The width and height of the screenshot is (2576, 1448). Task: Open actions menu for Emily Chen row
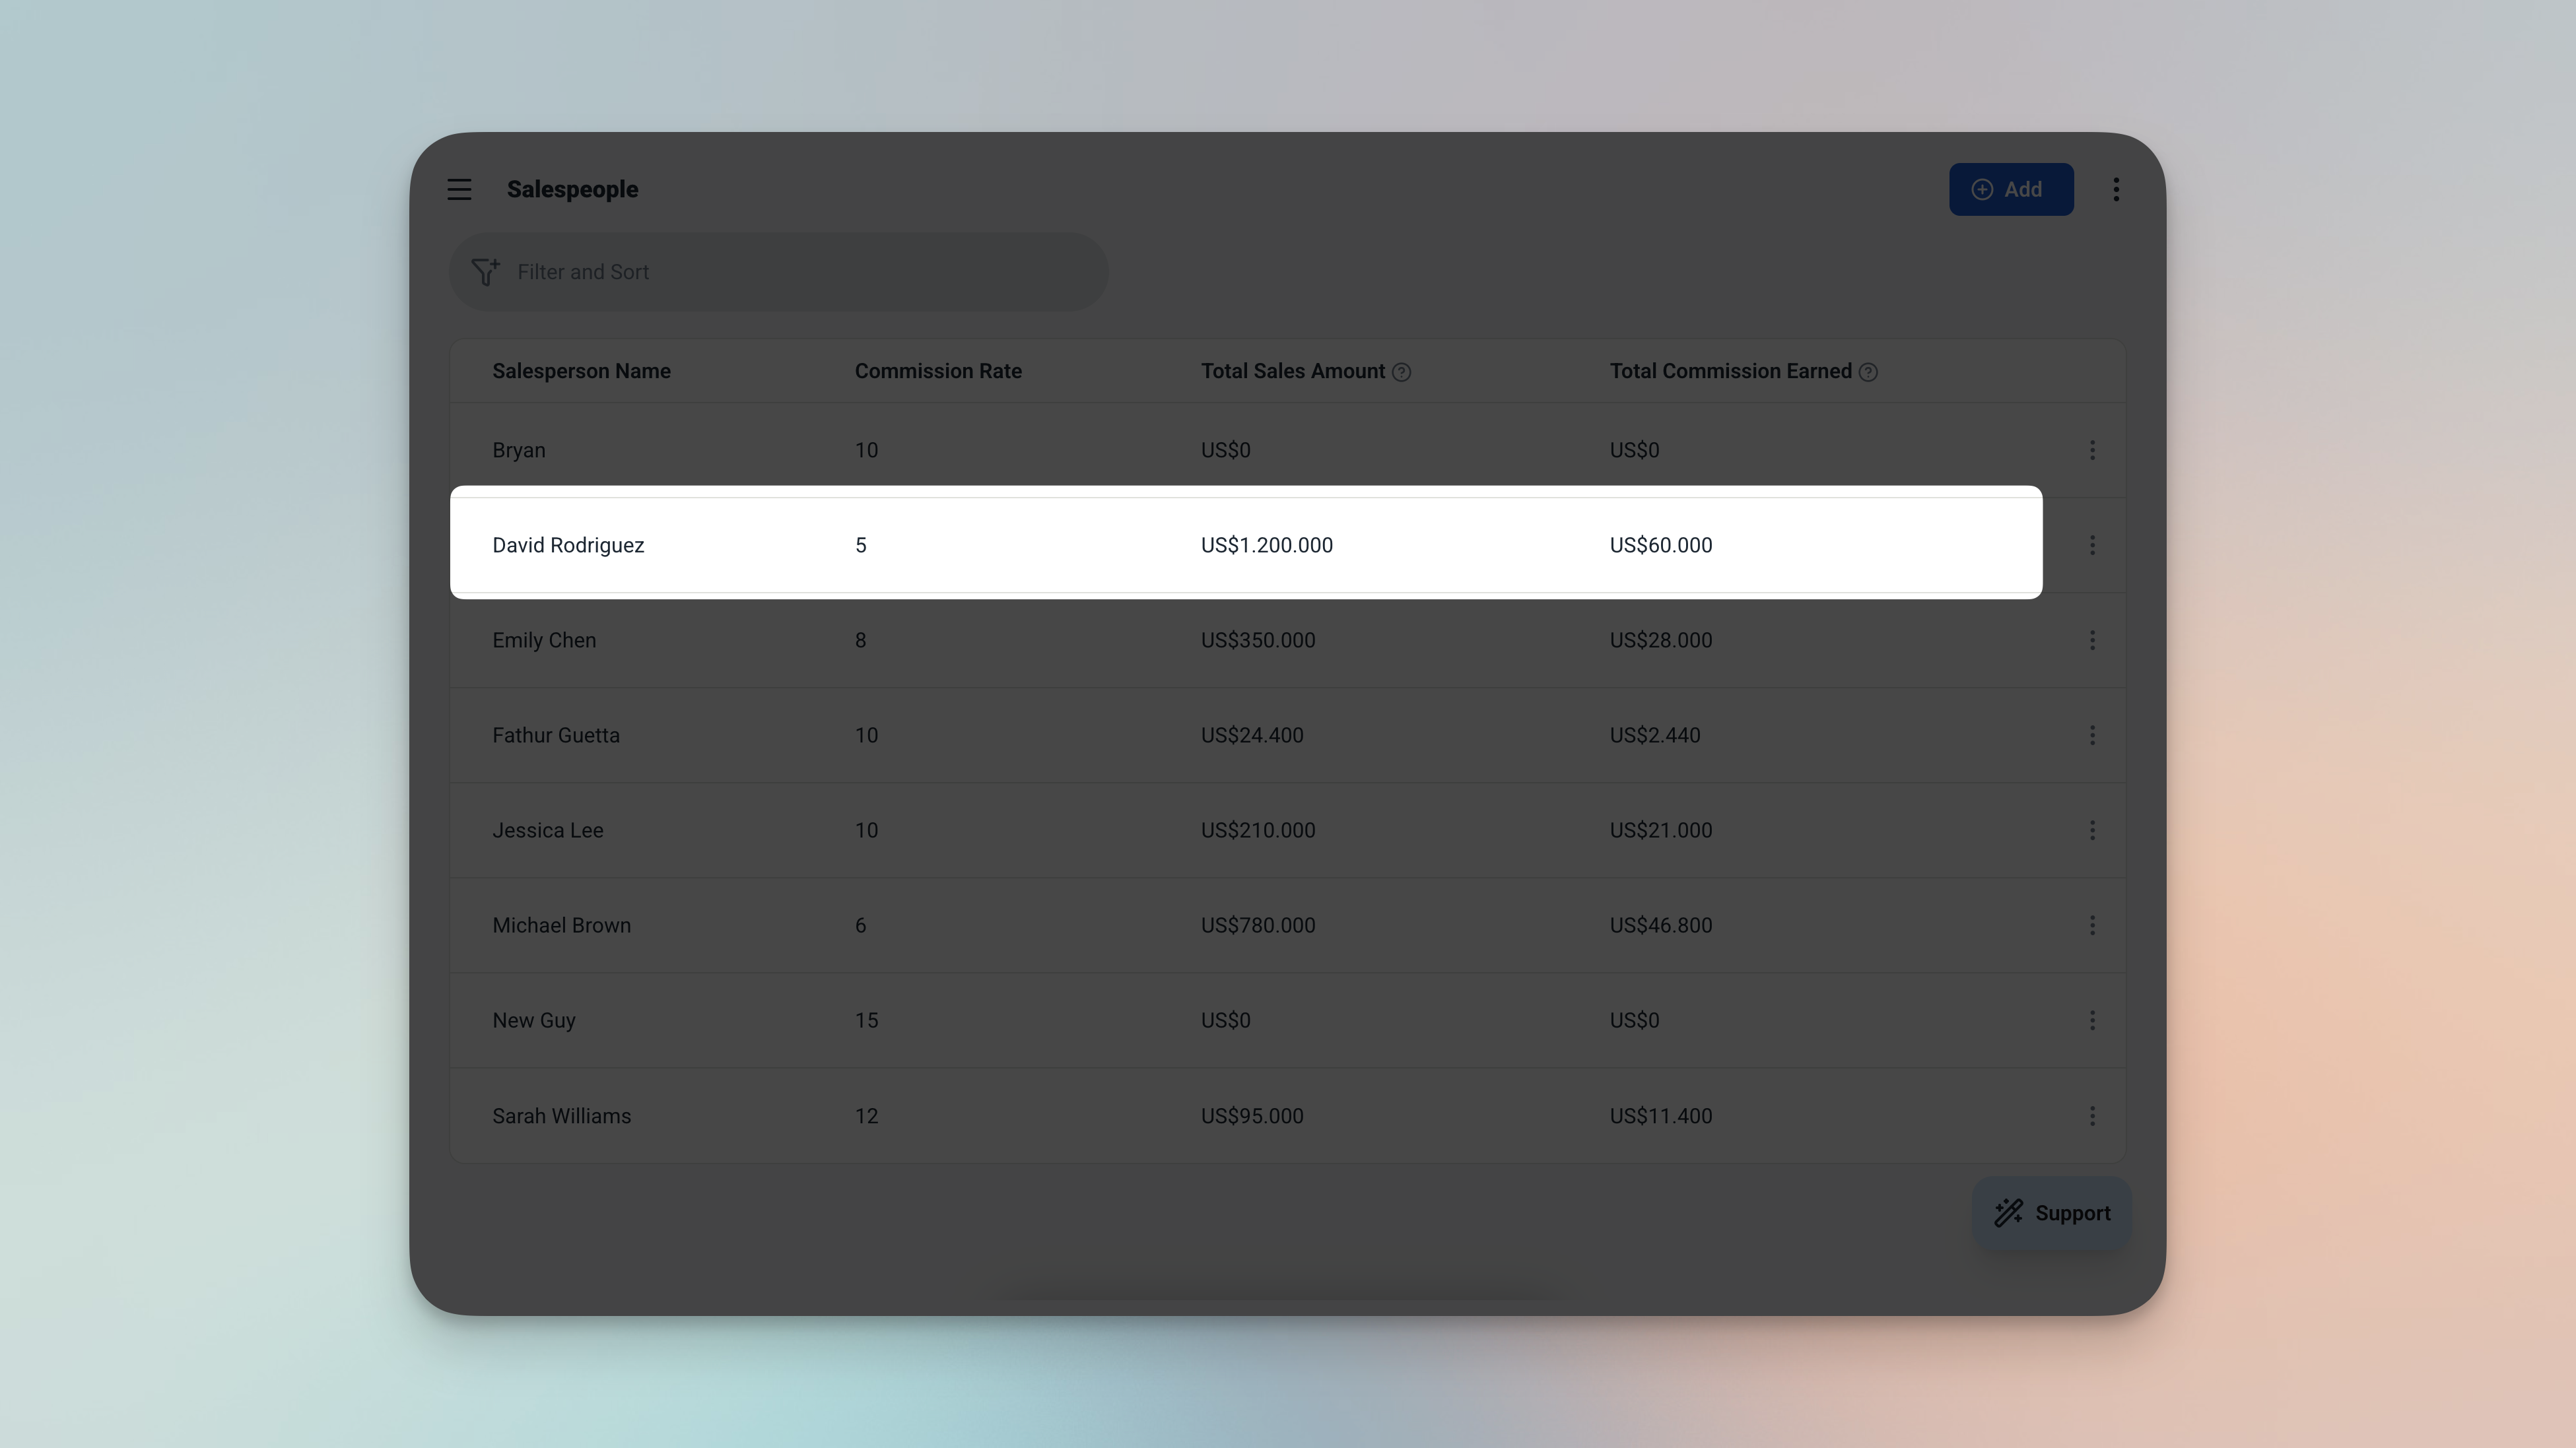(2093, 640)
